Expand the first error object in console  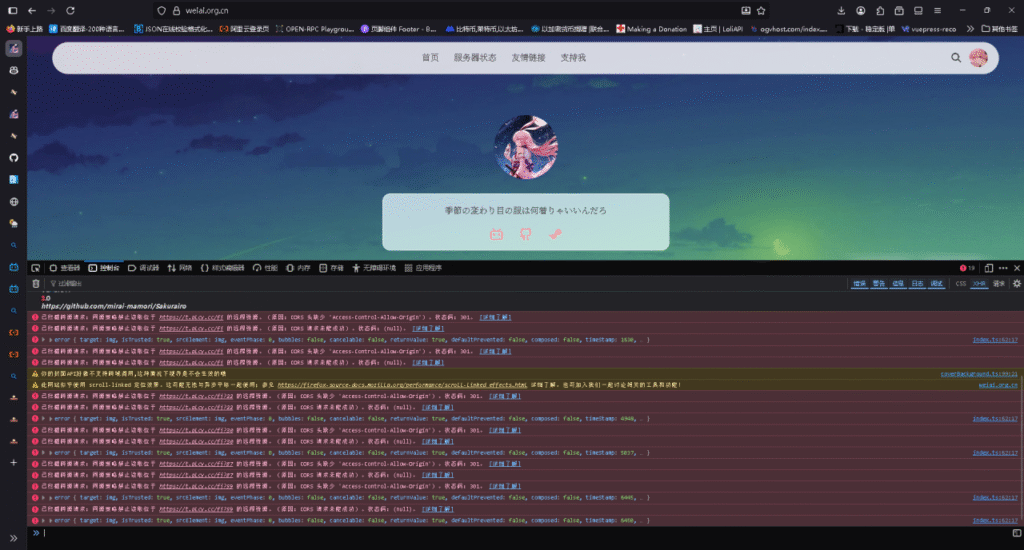click(x=43, y=340)
